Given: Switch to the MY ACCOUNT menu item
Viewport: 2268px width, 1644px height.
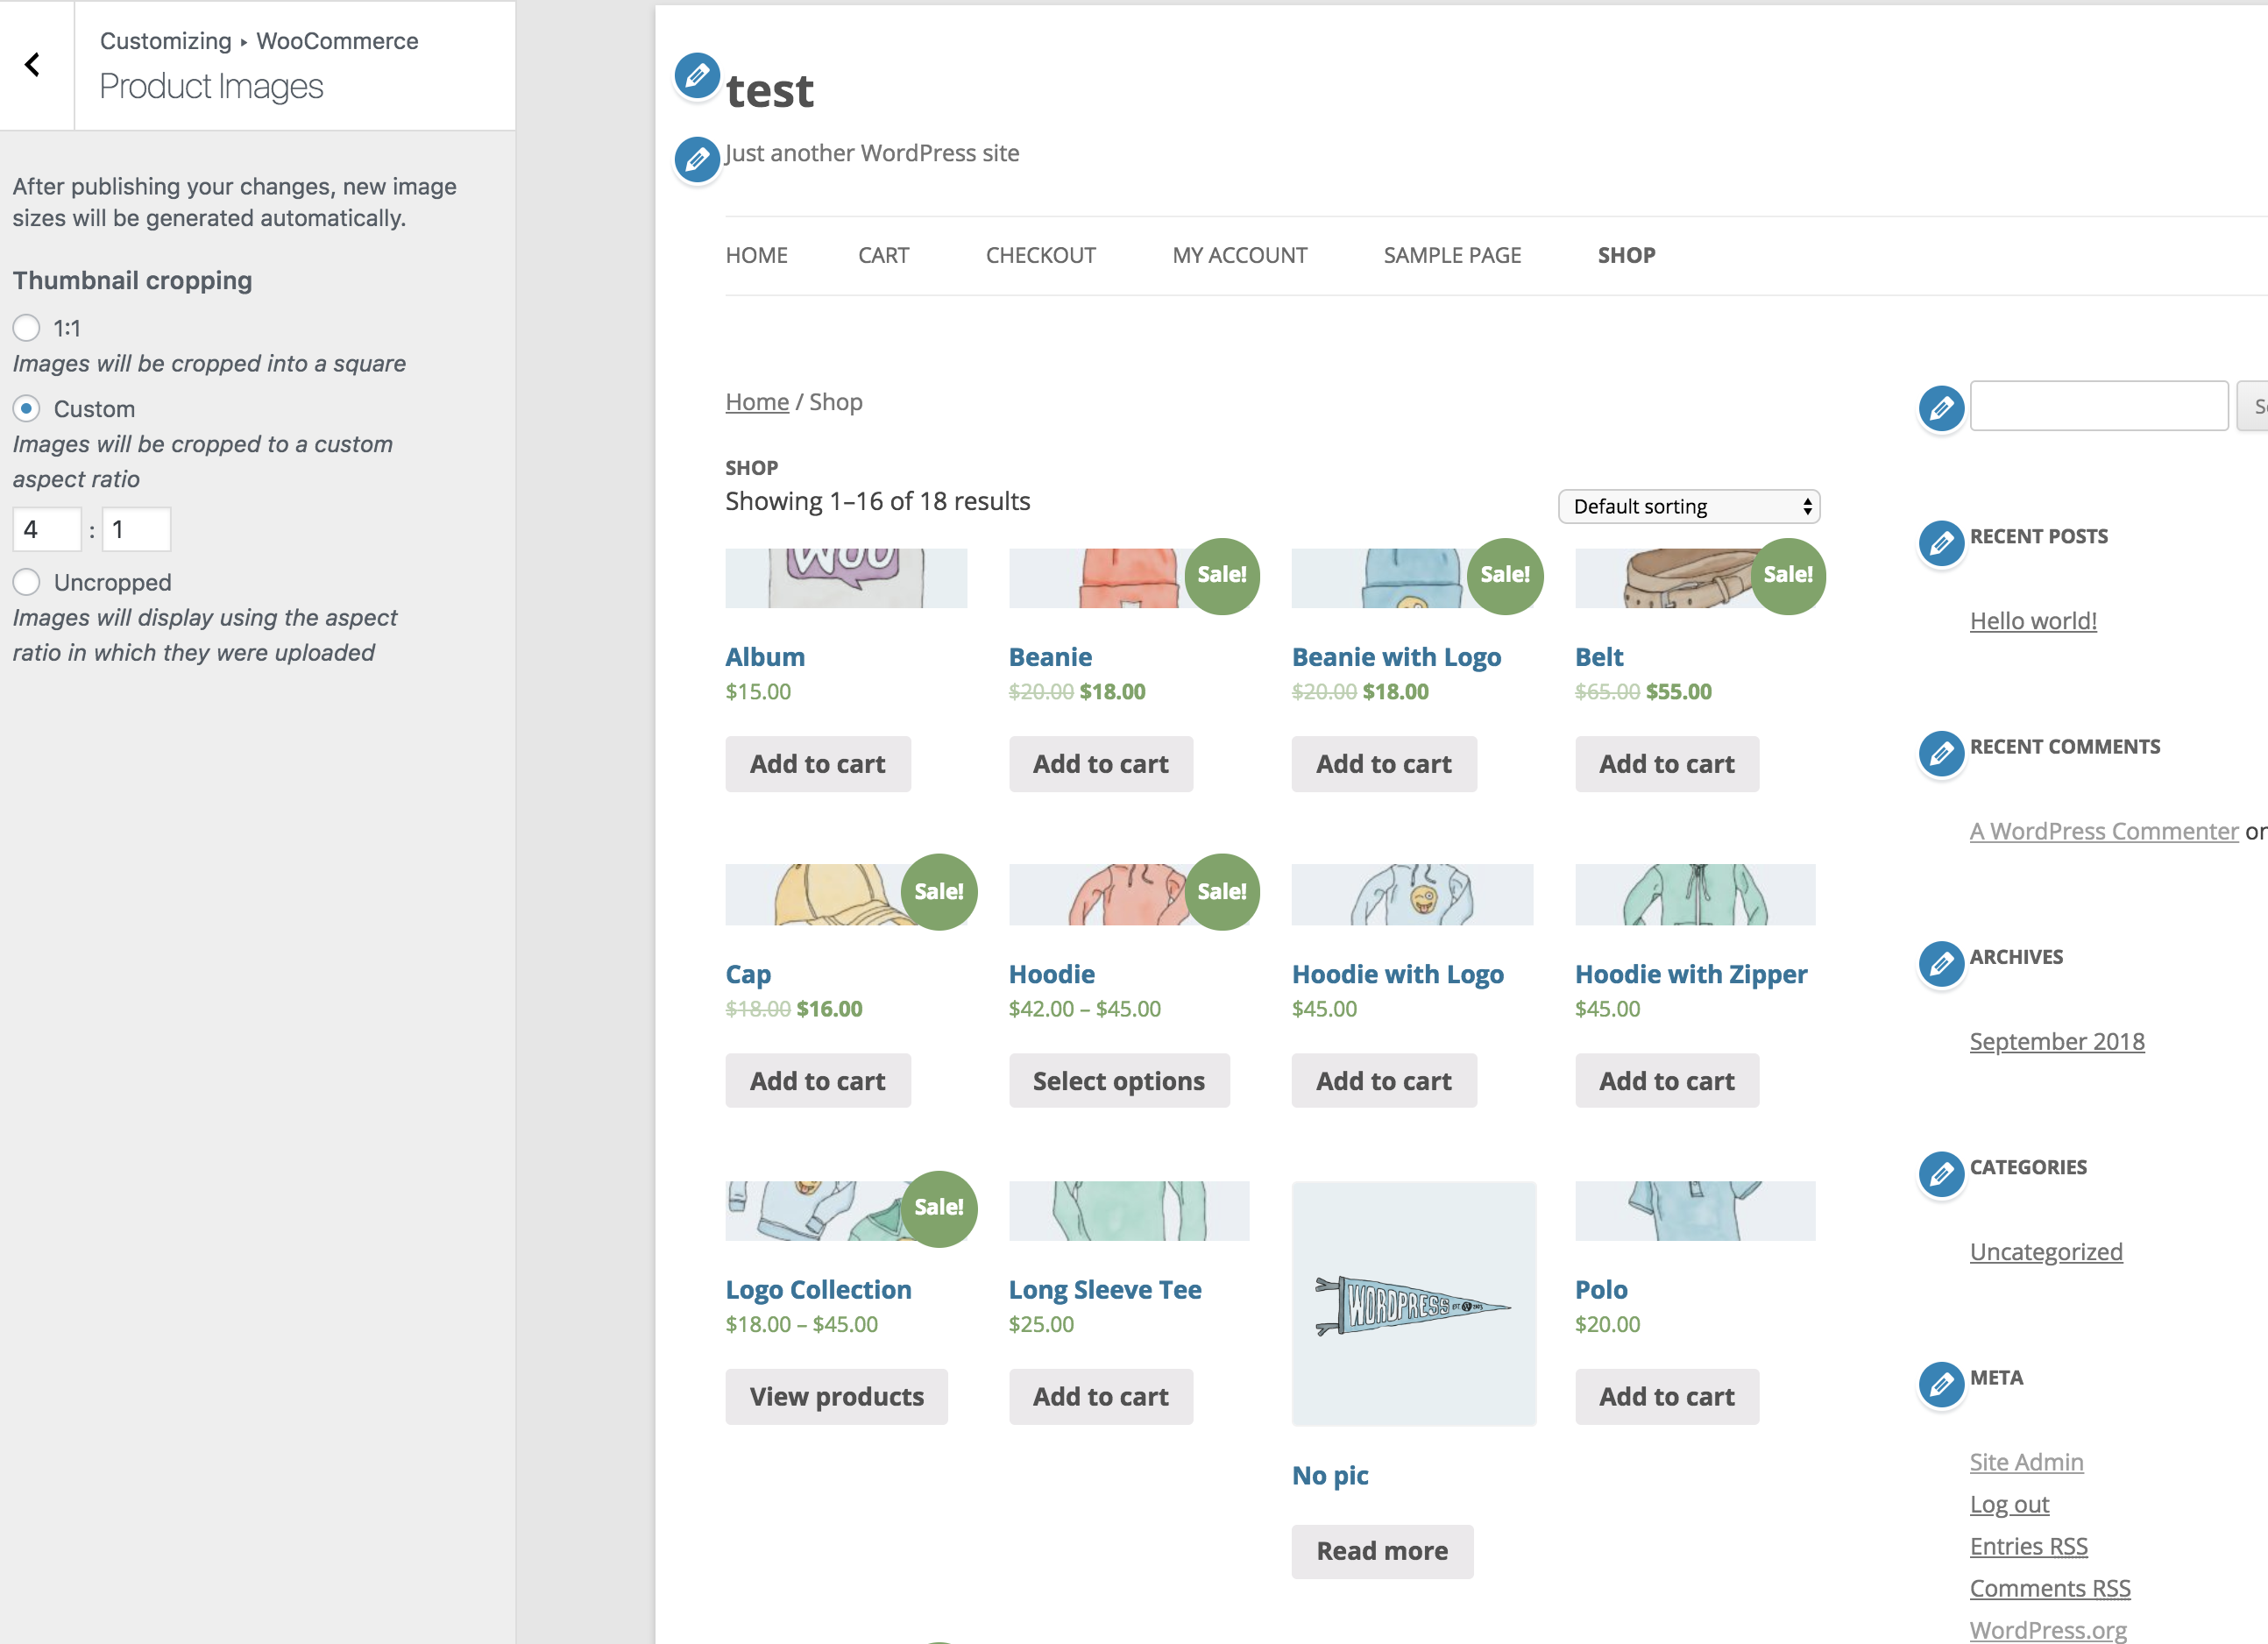Looking at the screenshot, I should pyautogui.click(x=1240, y=255).
